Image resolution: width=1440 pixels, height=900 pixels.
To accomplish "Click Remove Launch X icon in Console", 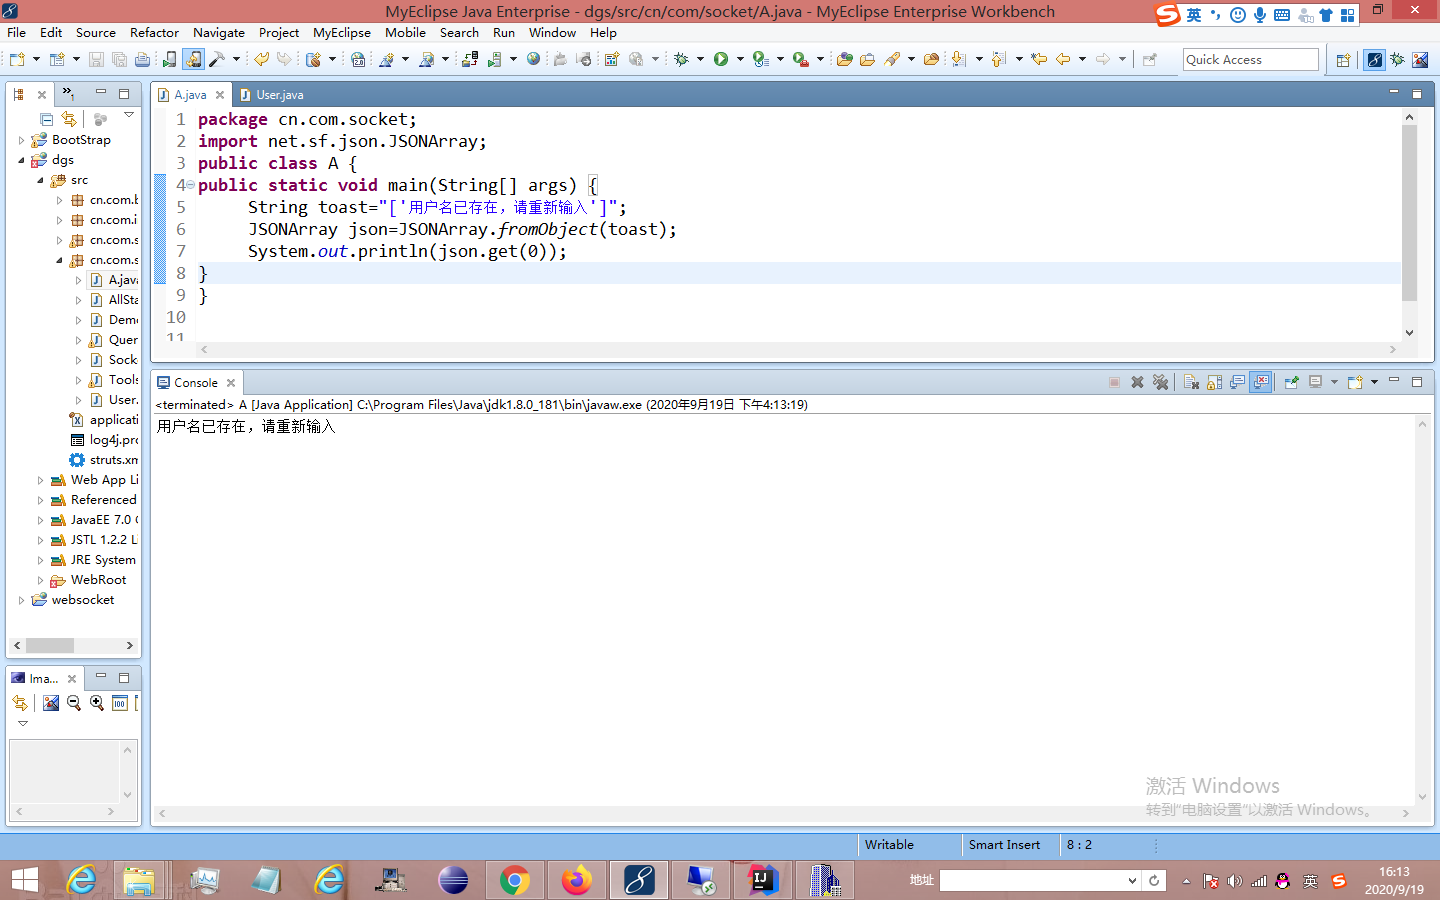I will [x=1137, y=382].
